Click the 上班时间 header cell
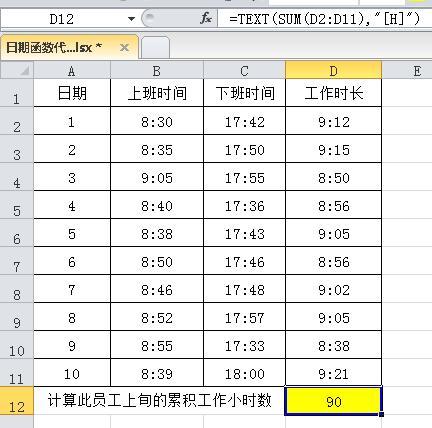Image resolution: width=432 pixels, height=428 pixels. [x=157, y=93]
